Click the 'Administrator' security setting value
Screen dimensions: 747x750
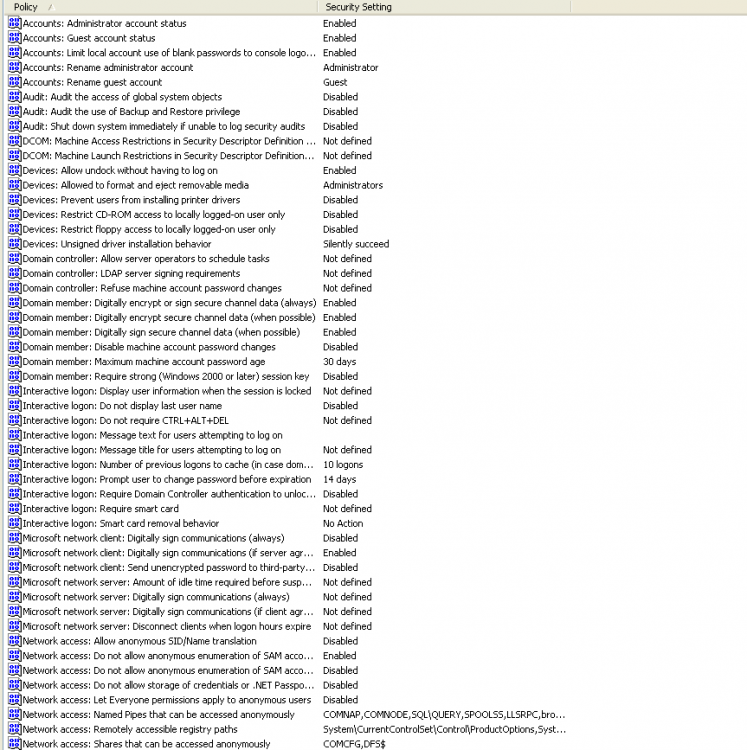[351, 67]
